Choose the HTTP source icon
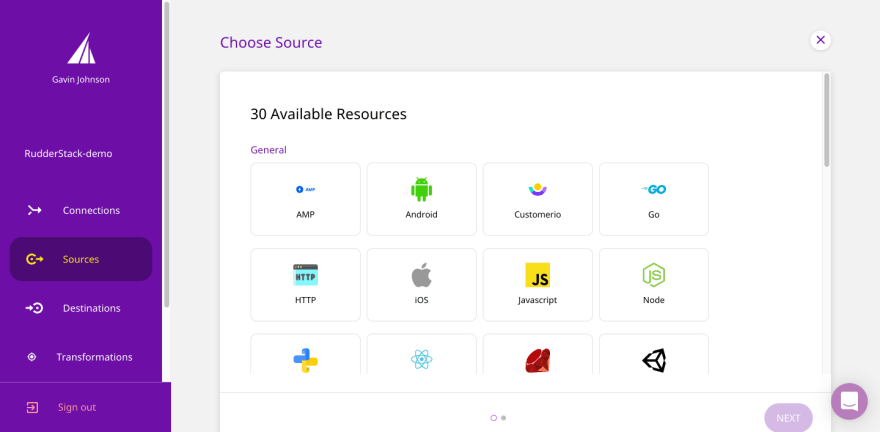The width and height of the screenshot is (880, 432). coord(305,284)
